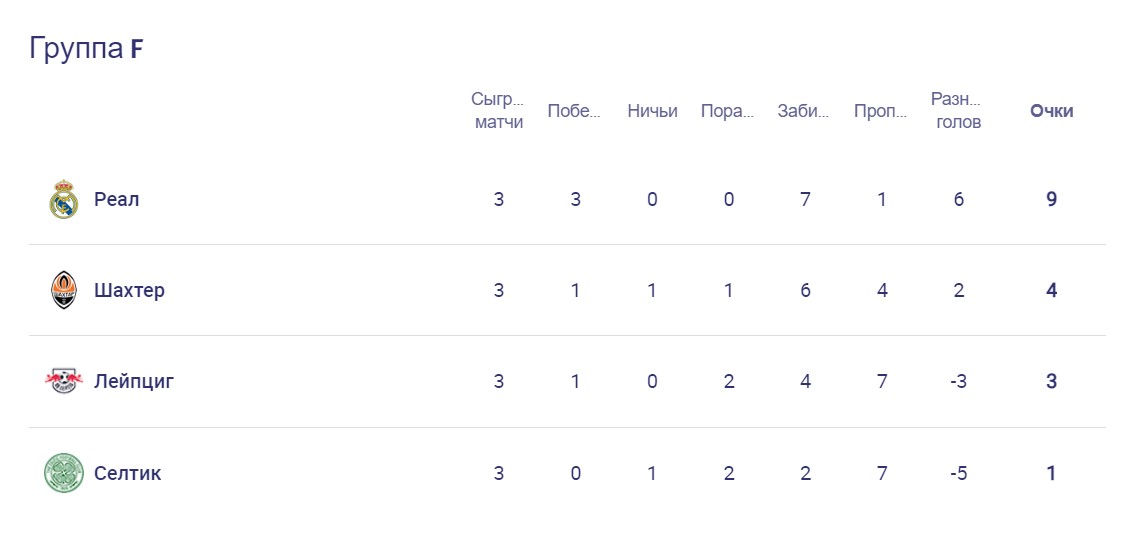This screenshot has width=1131, height=544.
Task: Click the truncated Проп... column header
Action: [x=881, y=111]
